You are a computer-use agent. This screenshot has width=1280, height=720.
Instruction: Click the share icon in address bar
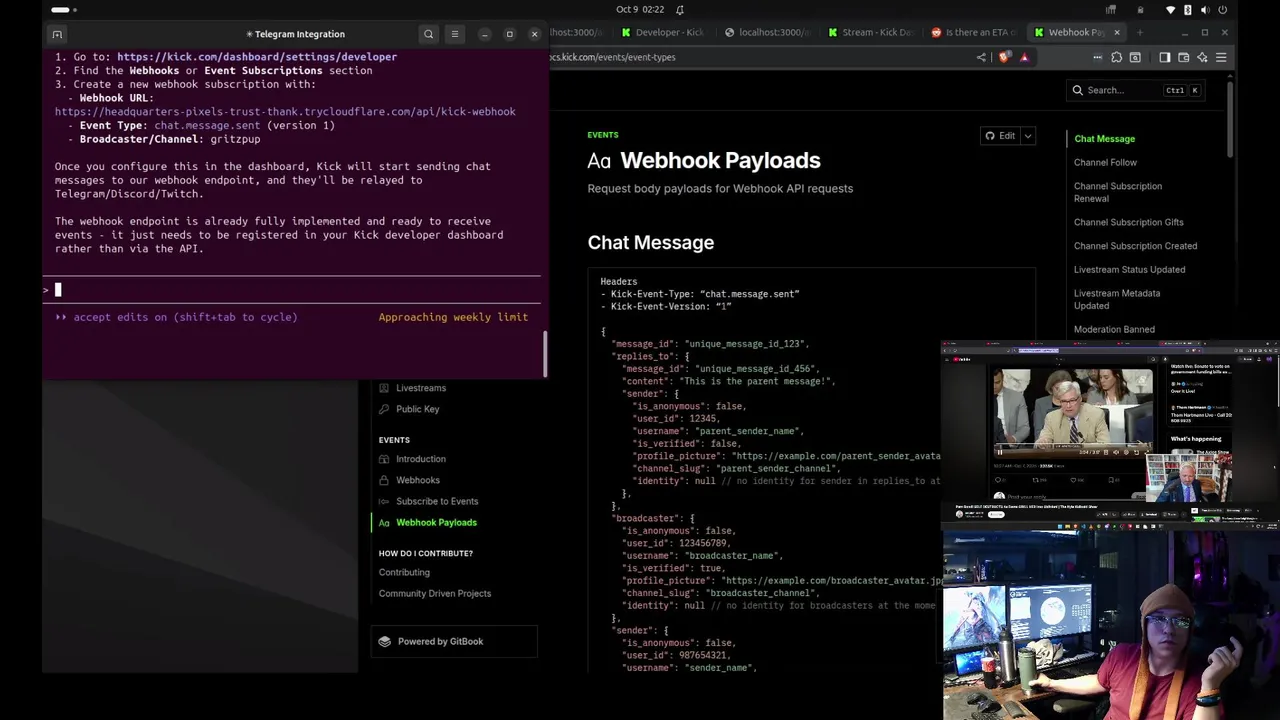(981, 57)
